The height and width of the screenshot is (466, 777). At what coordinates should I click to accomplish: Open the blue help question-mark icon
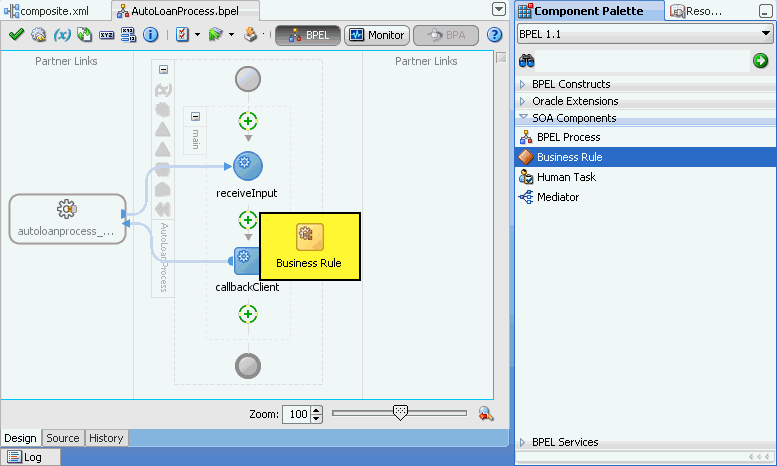(x=495, y=35)
